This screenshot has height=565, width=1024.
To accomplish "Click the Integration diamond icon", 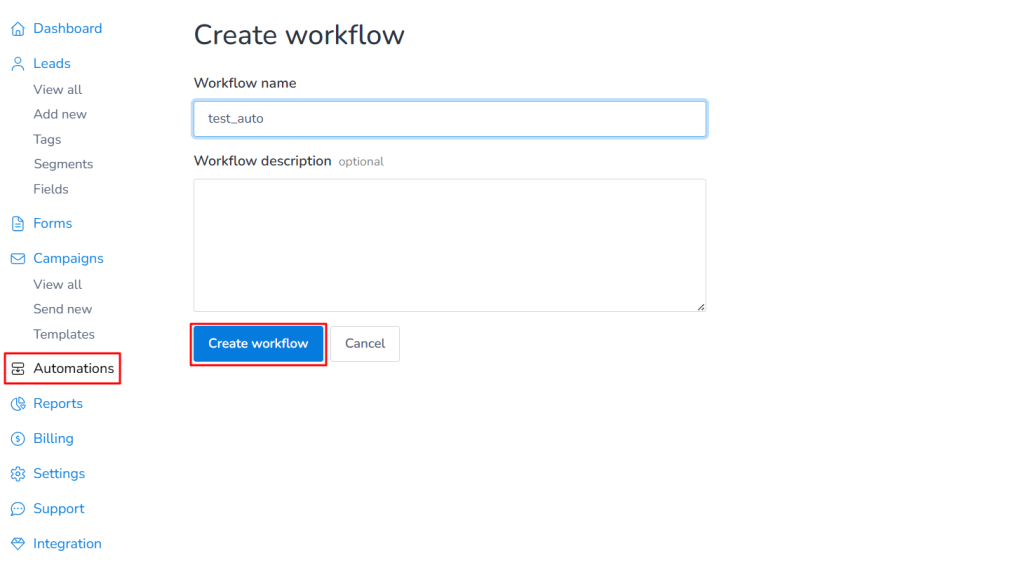I will 18,543.
